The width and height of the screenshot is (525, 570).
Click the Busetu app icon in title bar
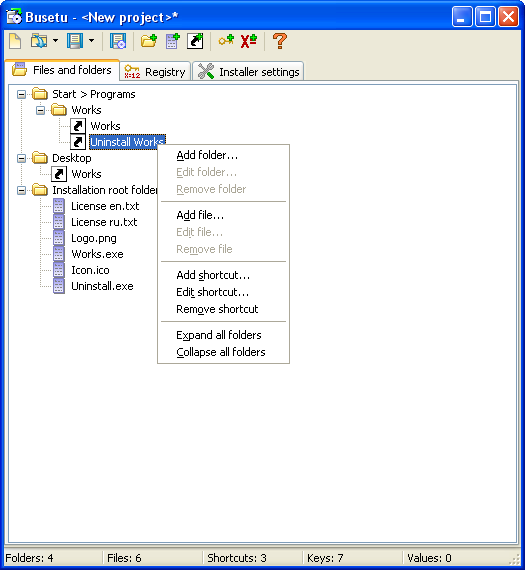[x=14, y=17]
